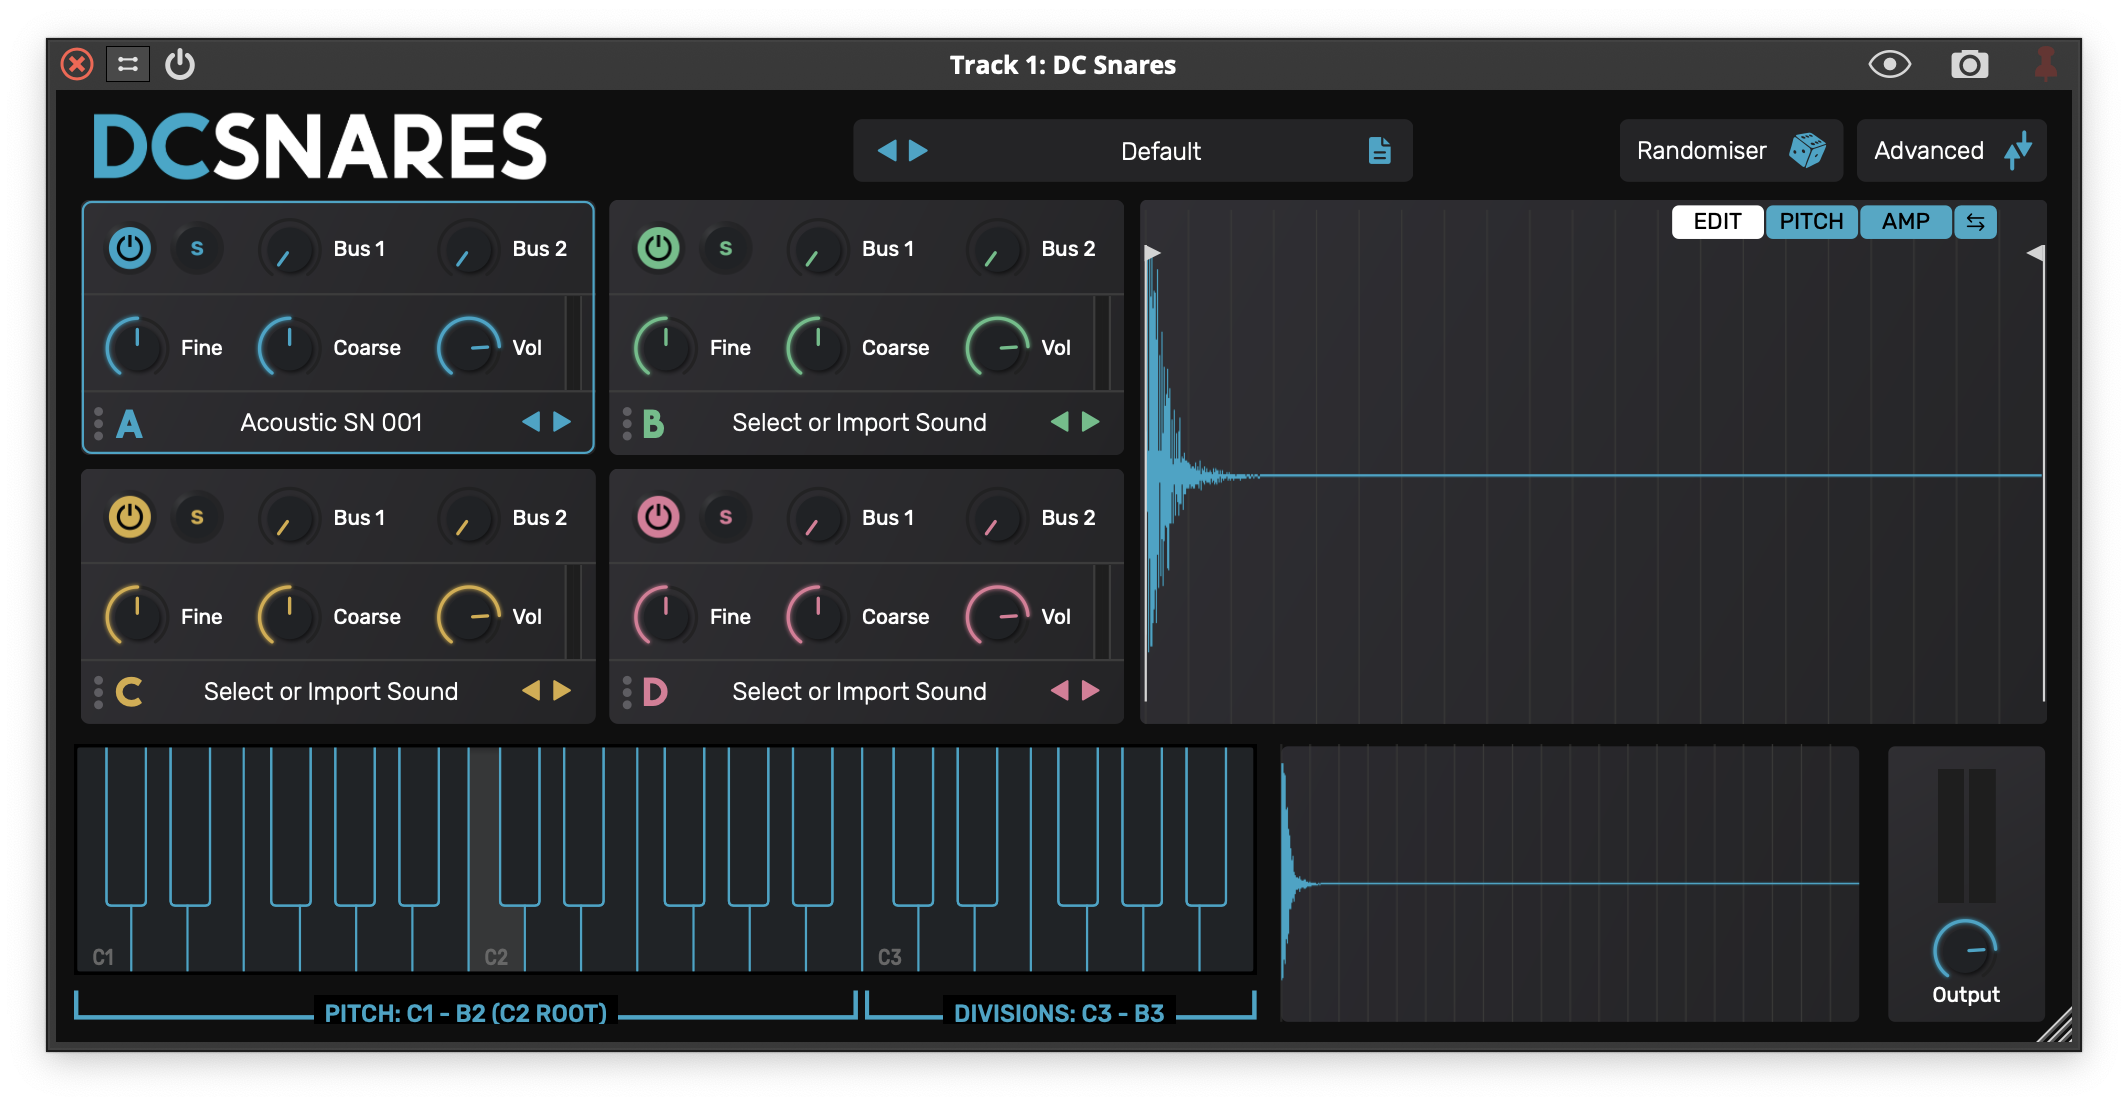Switch to the AMP tab
The width and height of the screenshot is (2128, 1106).
click(x=1905, y=222)
